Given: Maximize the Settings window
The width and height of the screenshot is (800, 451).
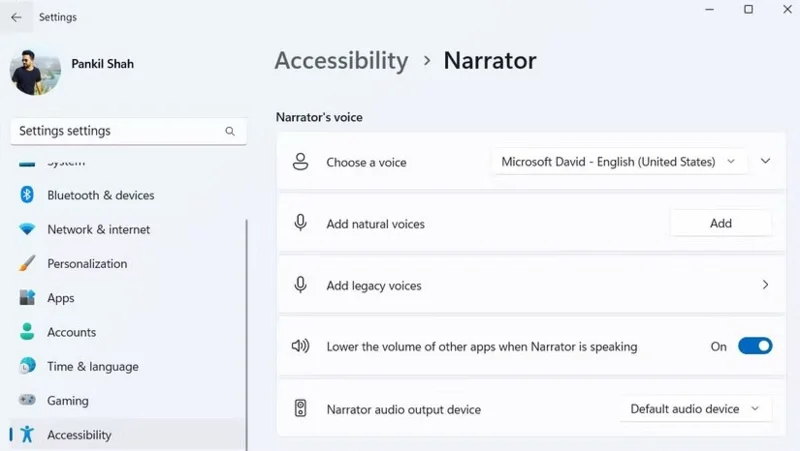Looking at the screenshot, I should pyautogui.click(x=748, y=9).
